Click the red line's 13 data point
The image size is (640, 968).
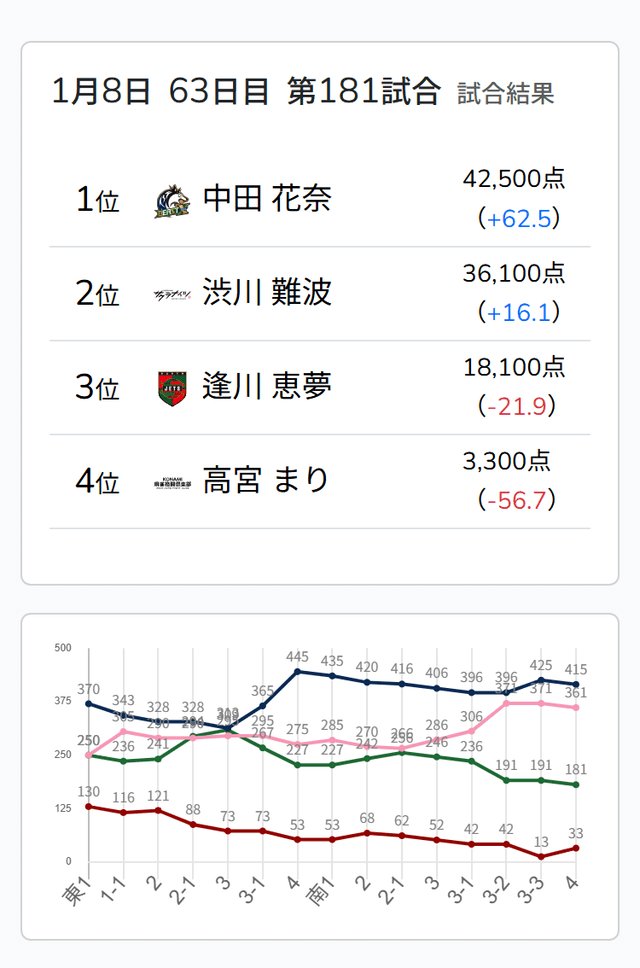coord(541,856)
